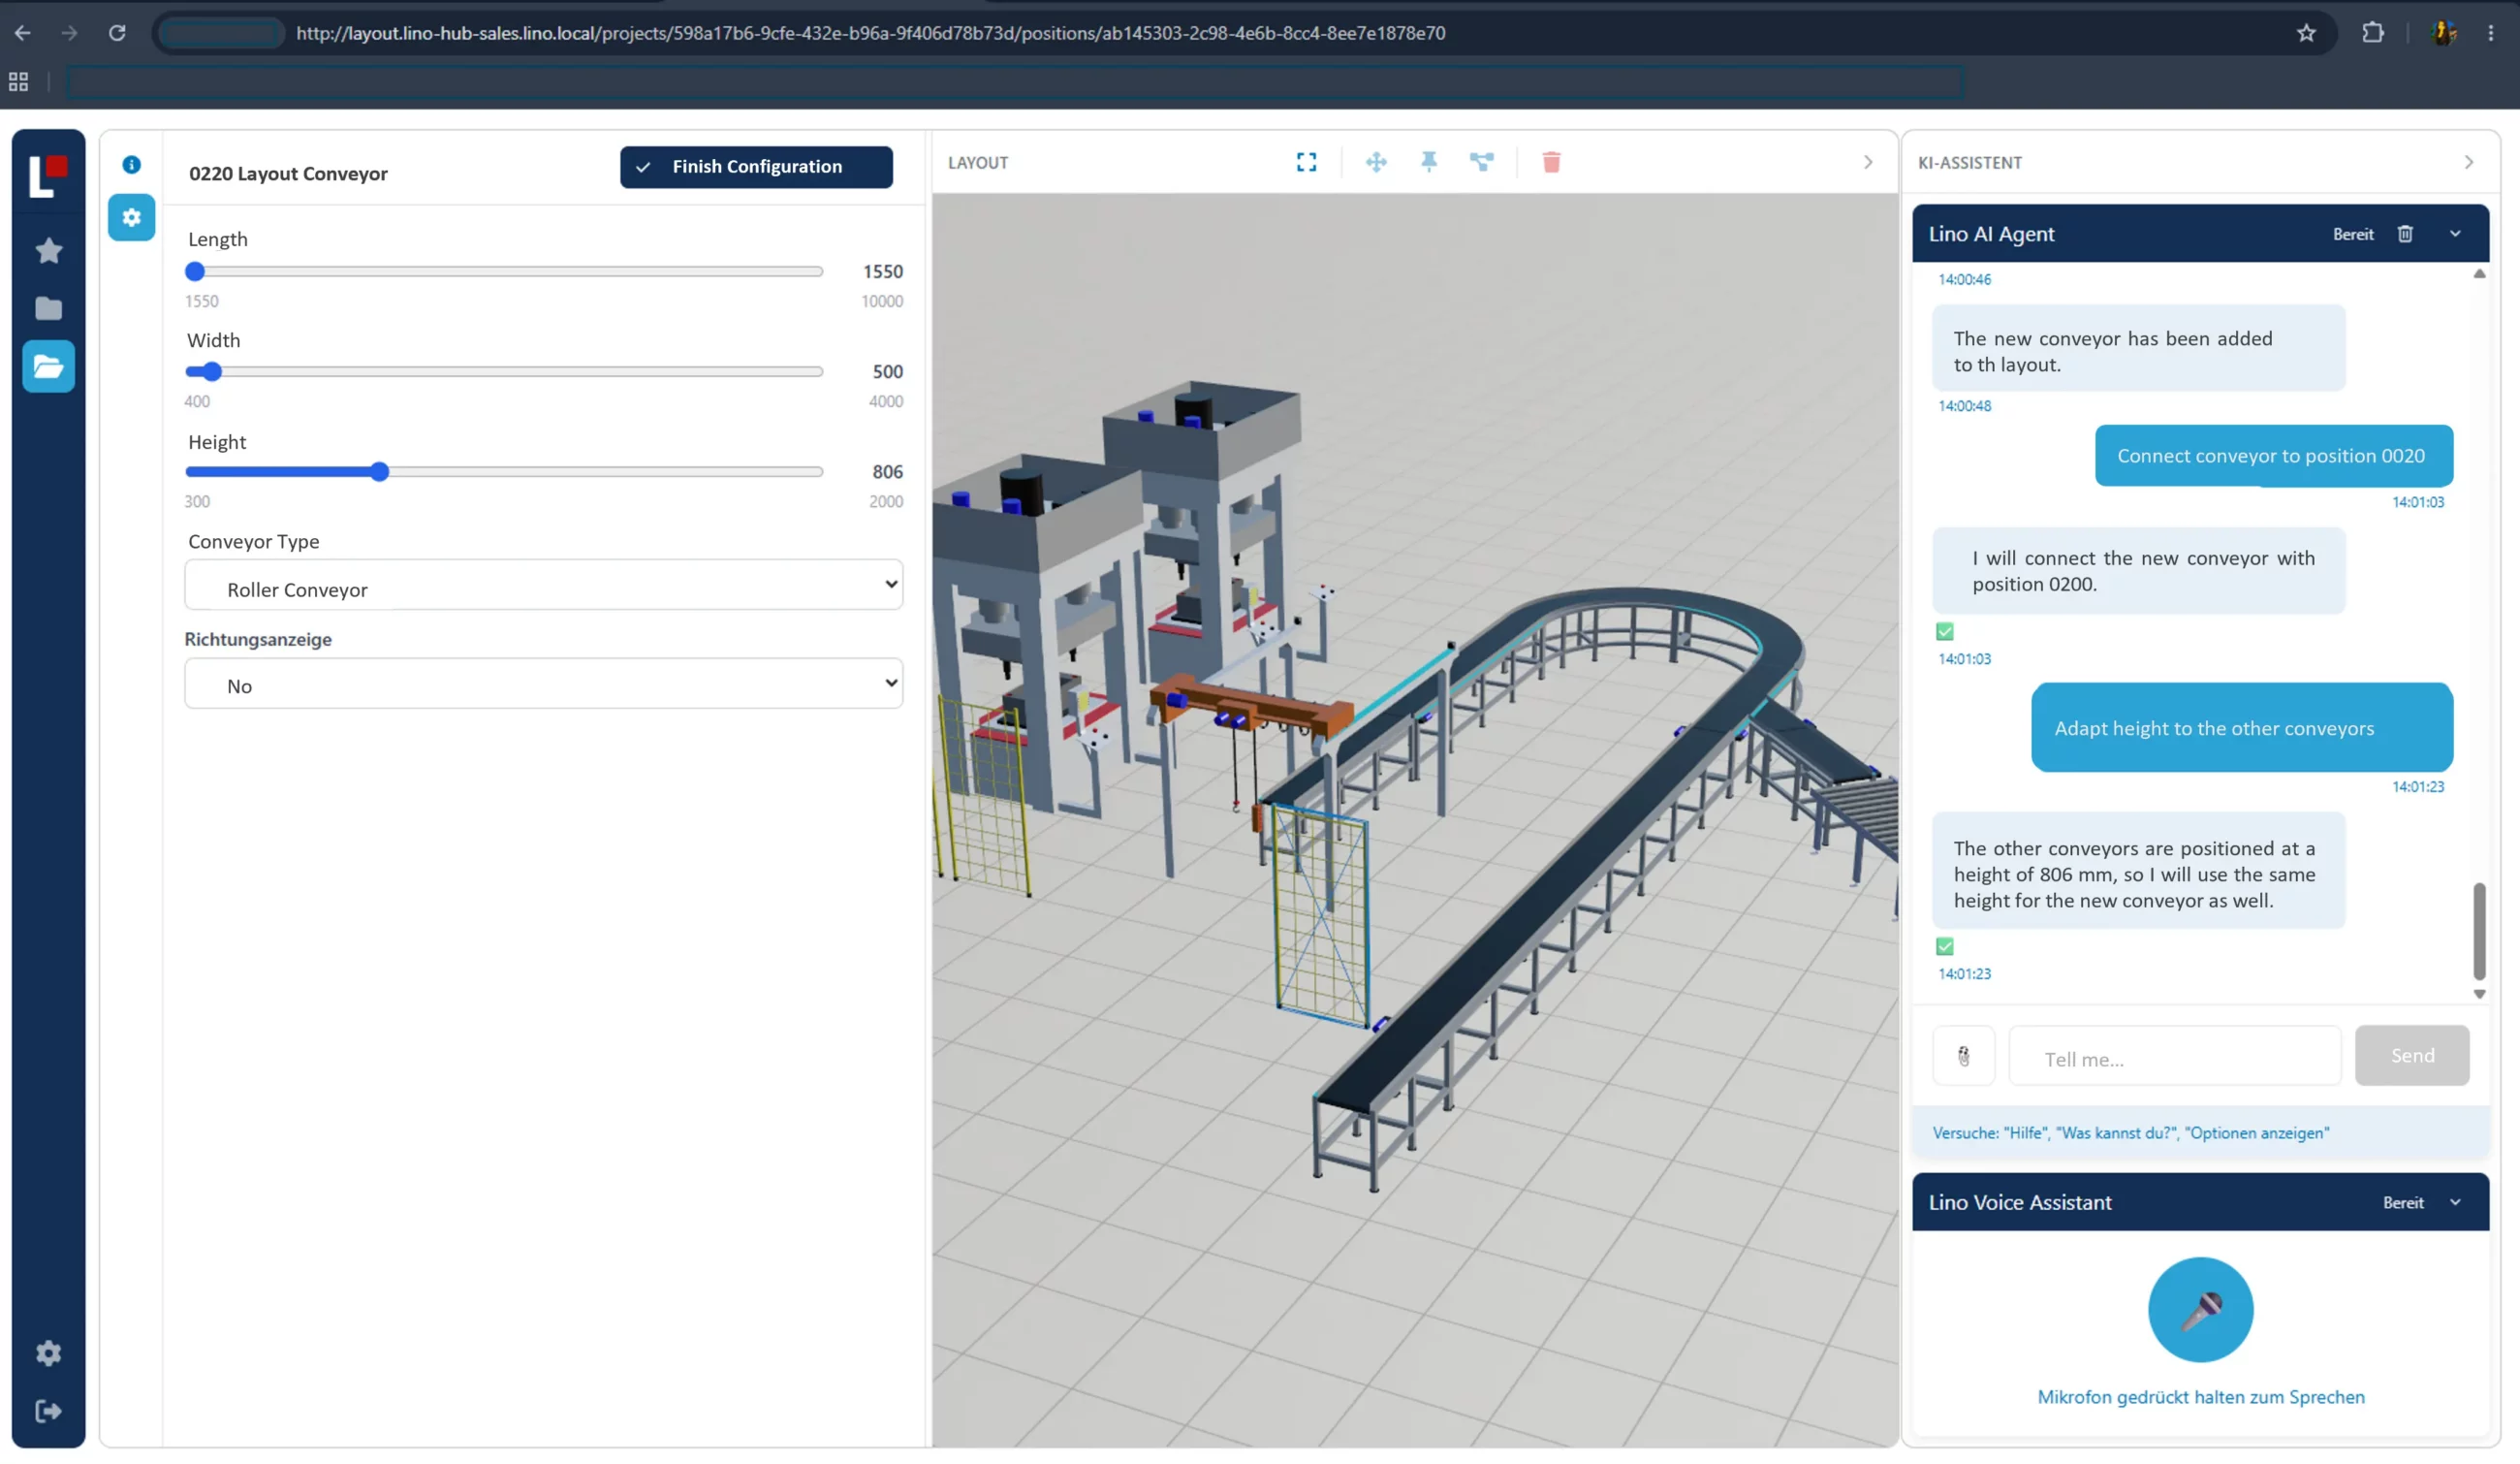
Task: Click the browser address bar URL
Action: click(870, 33)
